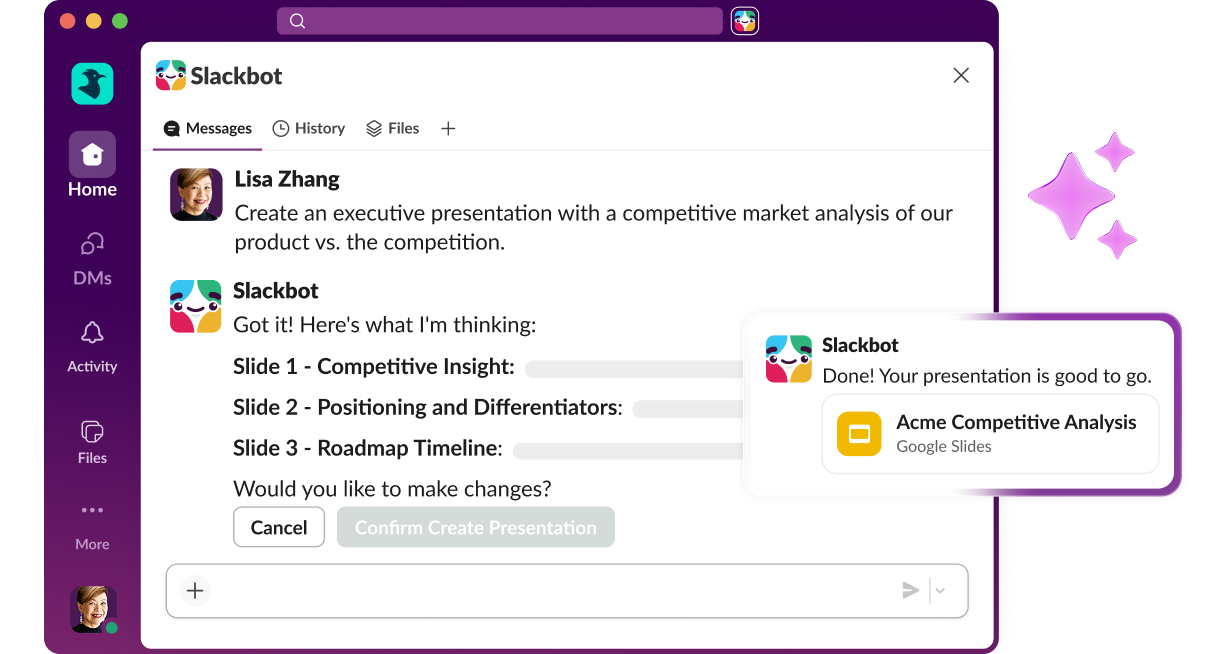Click the Slackbot sender name in conversation
This screenshot has height=654, width=1230.
pyautogui.click(x=276, y=291)
